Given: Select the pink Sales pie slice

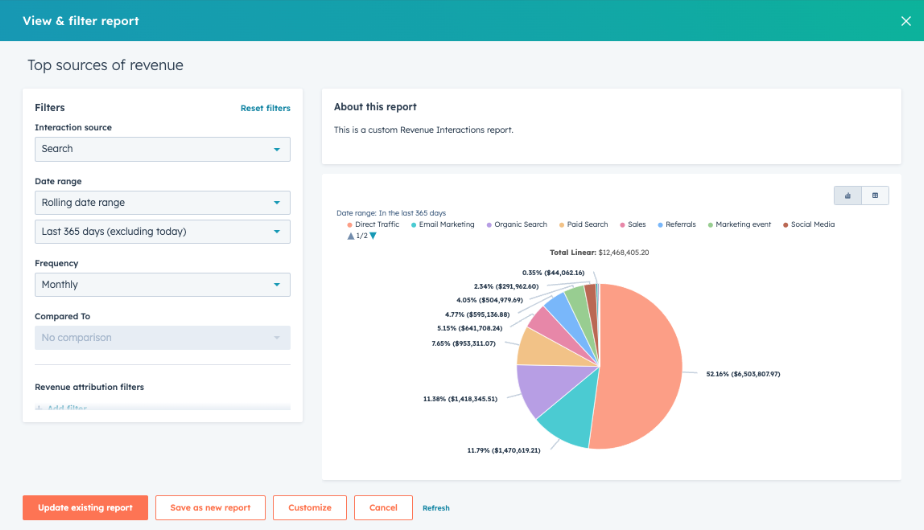Looking at the screenshot, I should click(x=554, y=329).
